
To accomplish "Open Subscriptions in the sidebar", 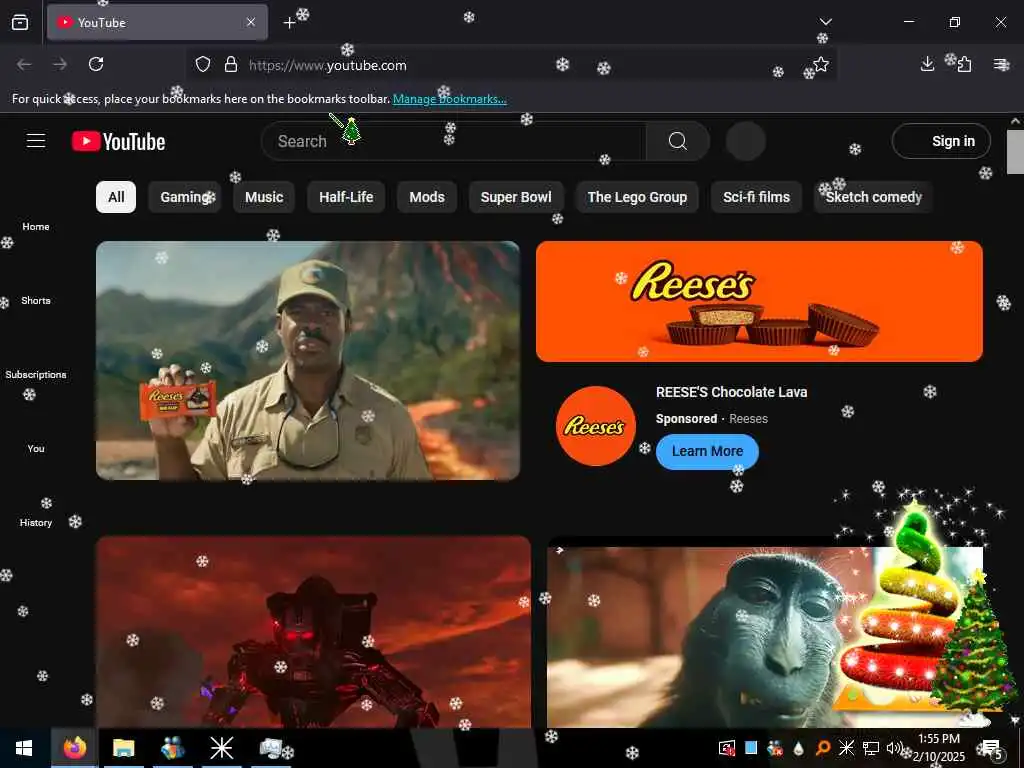I will pyautogui.click(x=36, y=374).
